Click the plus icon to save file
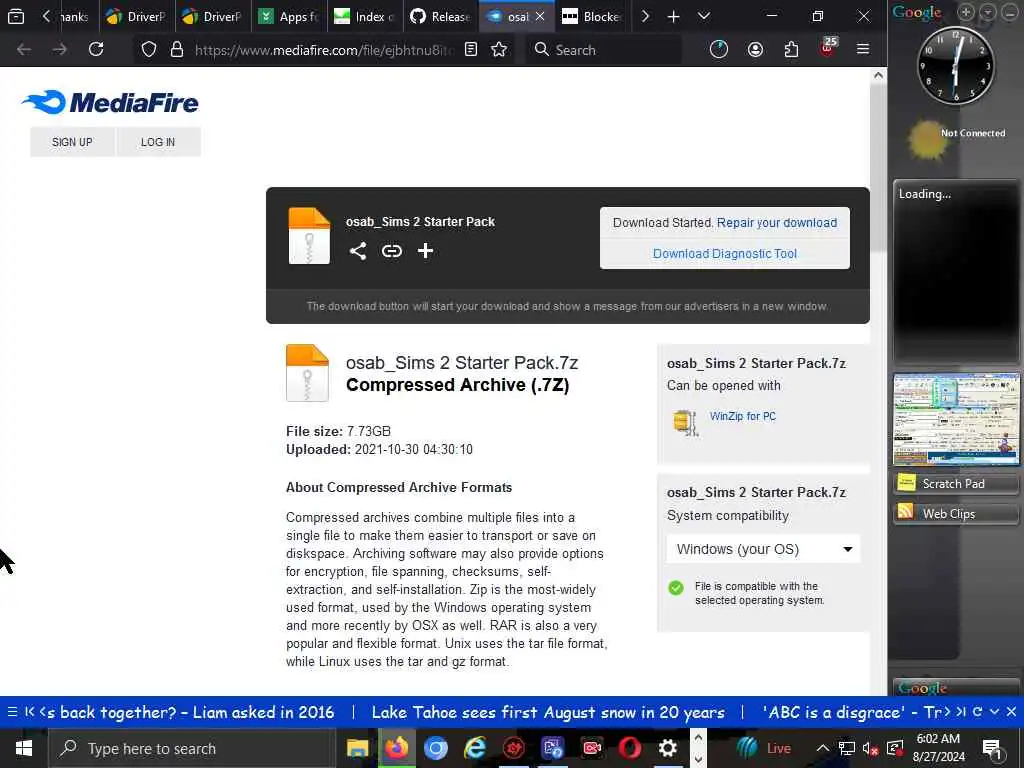Screen dimensions: 1024x768 point(425,251)
